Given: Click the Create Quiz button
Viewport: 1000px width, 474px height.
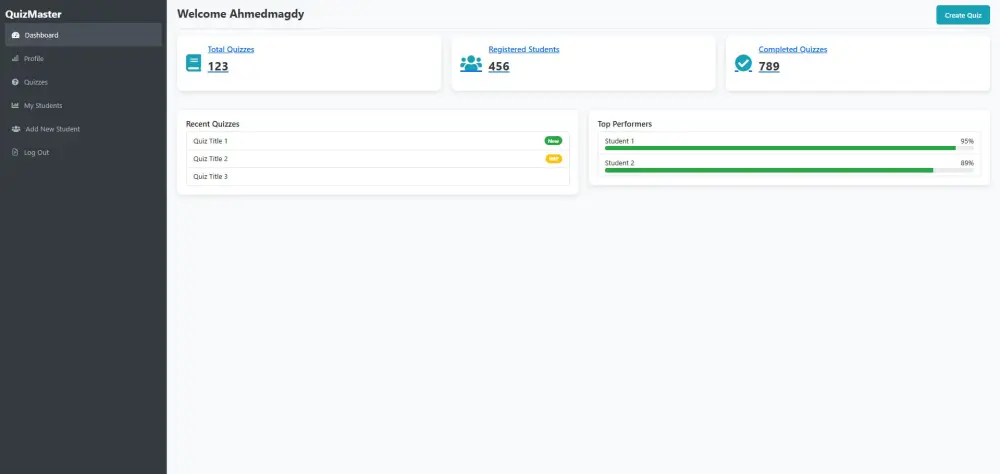Looking at the screenshot, I should (962, 15).
